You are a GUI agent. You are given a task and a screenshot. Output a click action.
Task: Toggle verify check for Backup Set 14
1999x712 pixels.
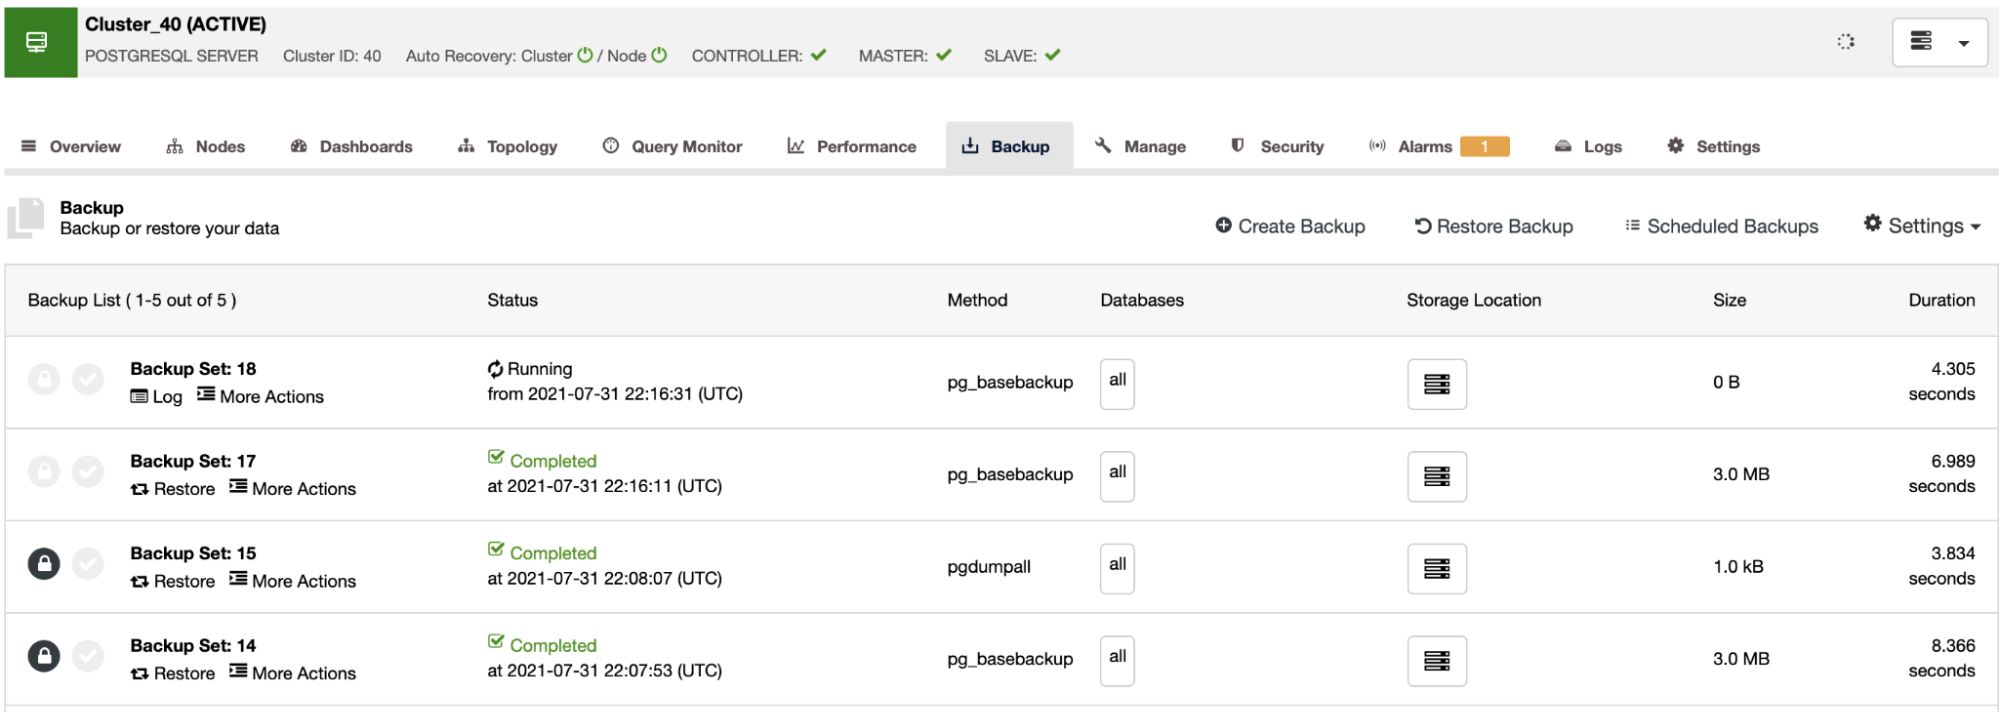click(x=88, y=656)
